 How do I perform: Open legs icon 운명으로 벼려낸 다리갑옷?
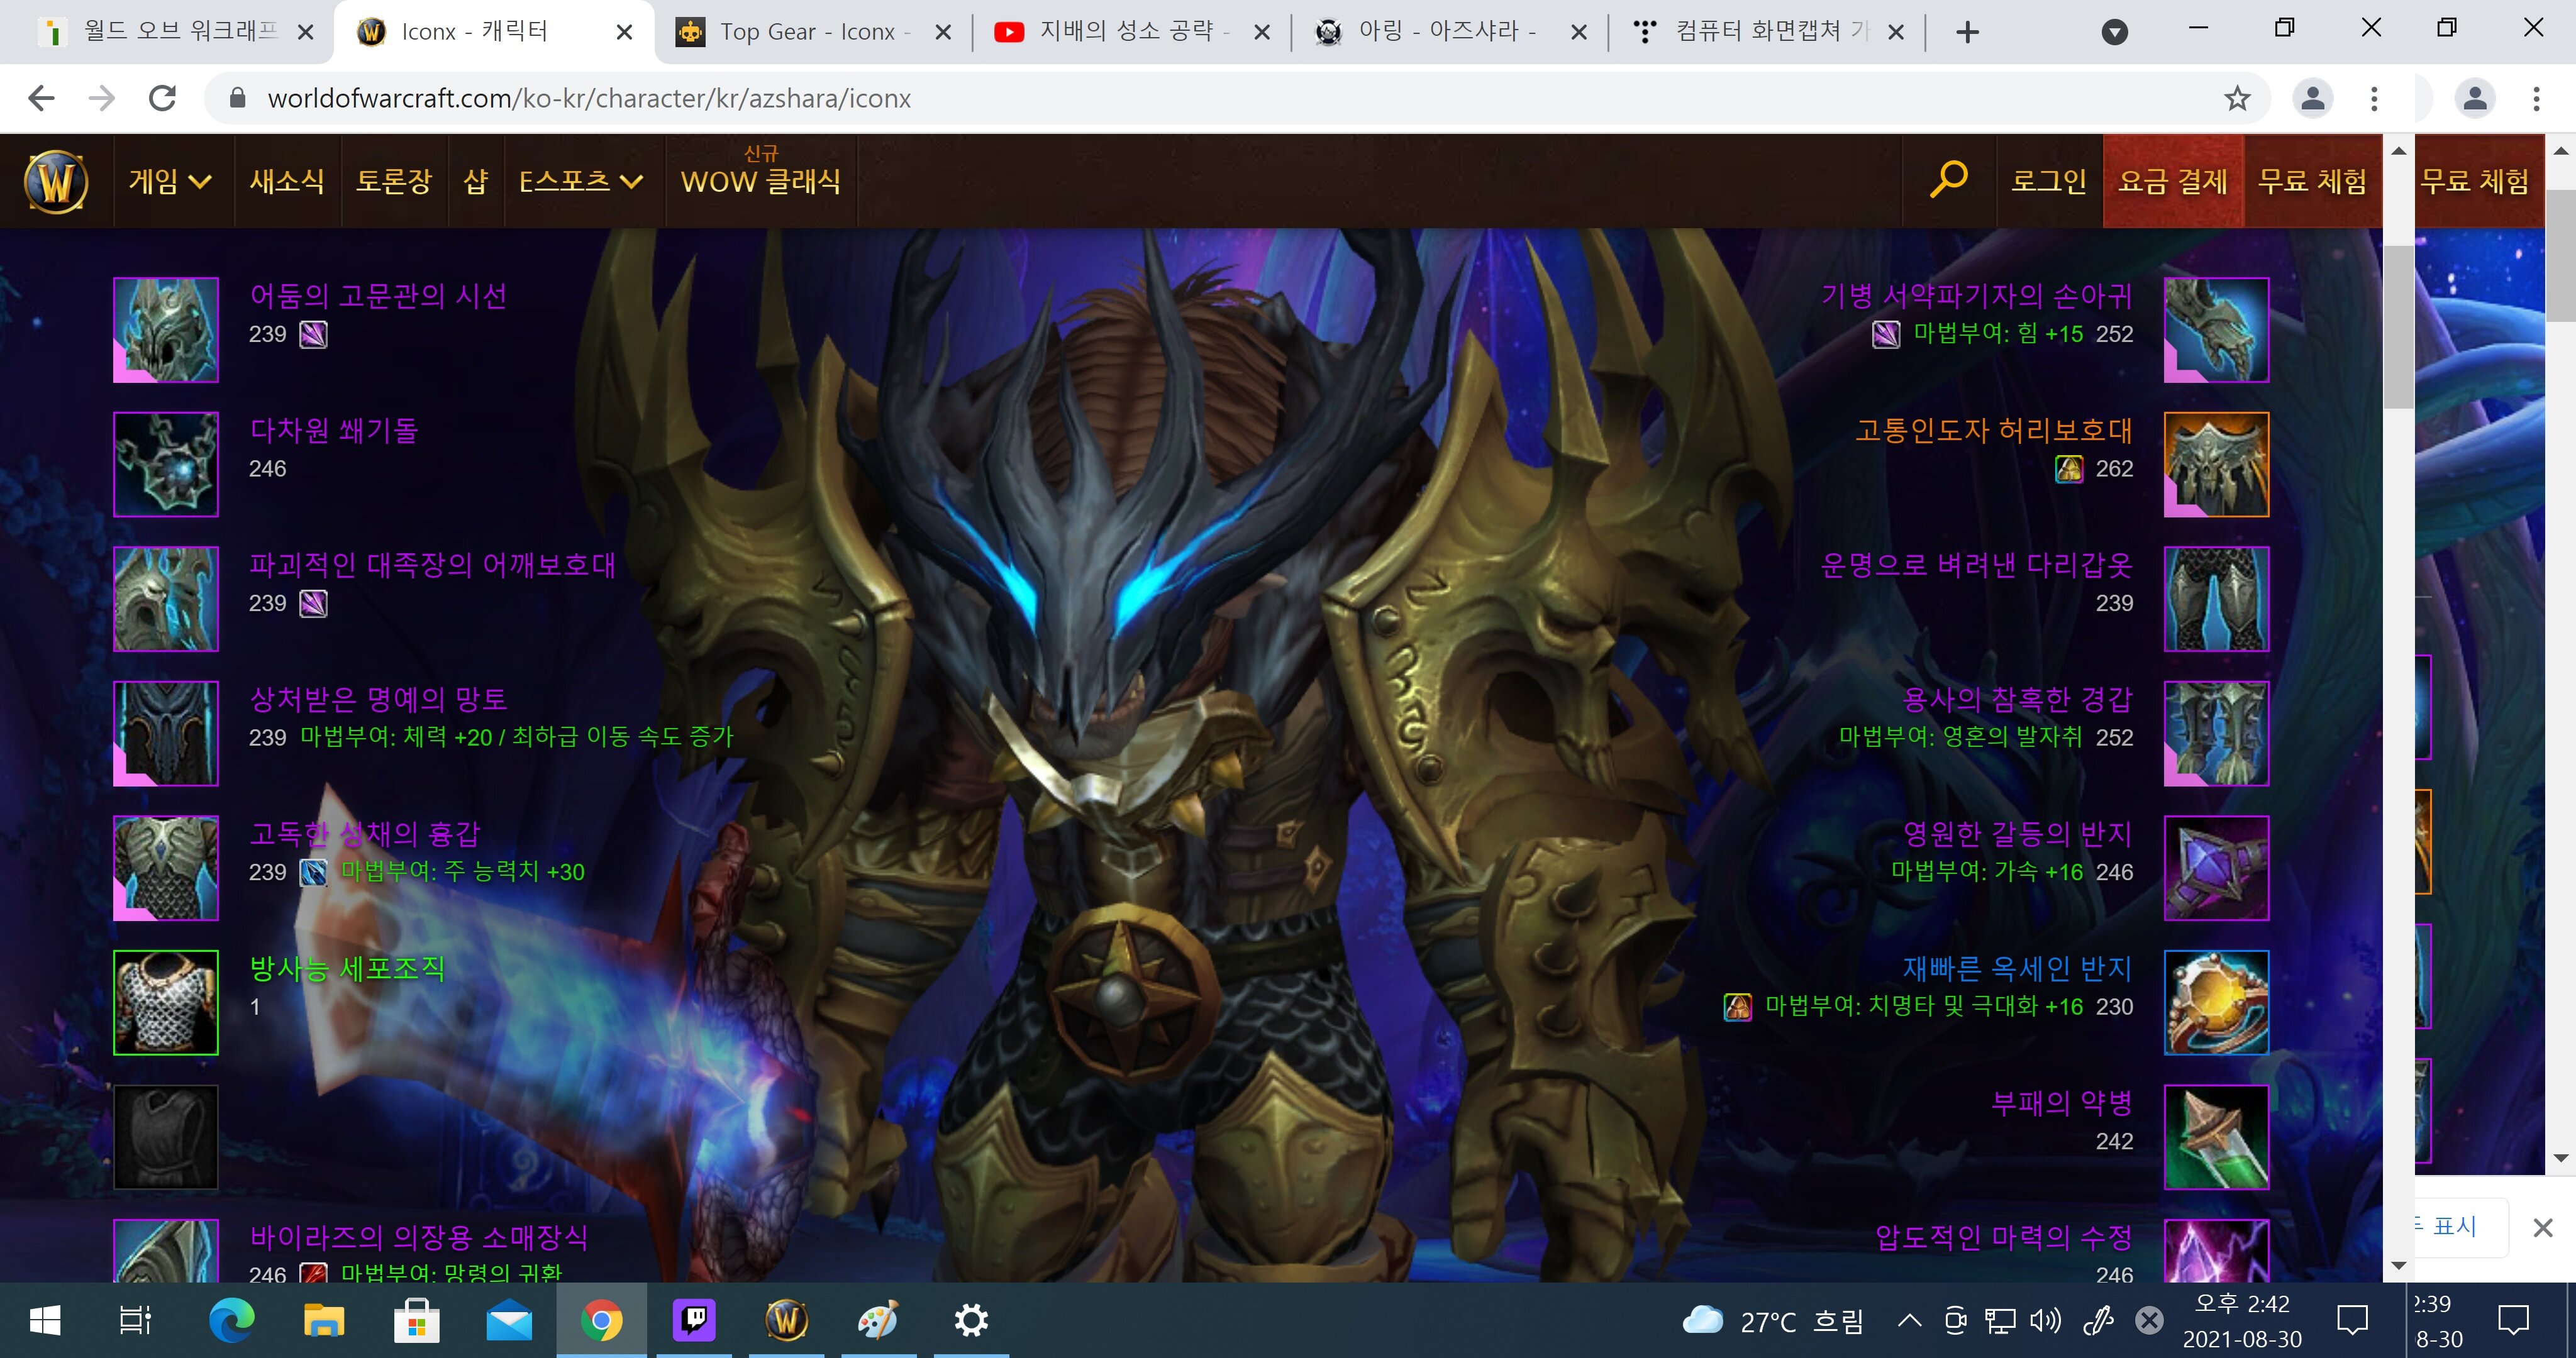tap(2216, 599)
